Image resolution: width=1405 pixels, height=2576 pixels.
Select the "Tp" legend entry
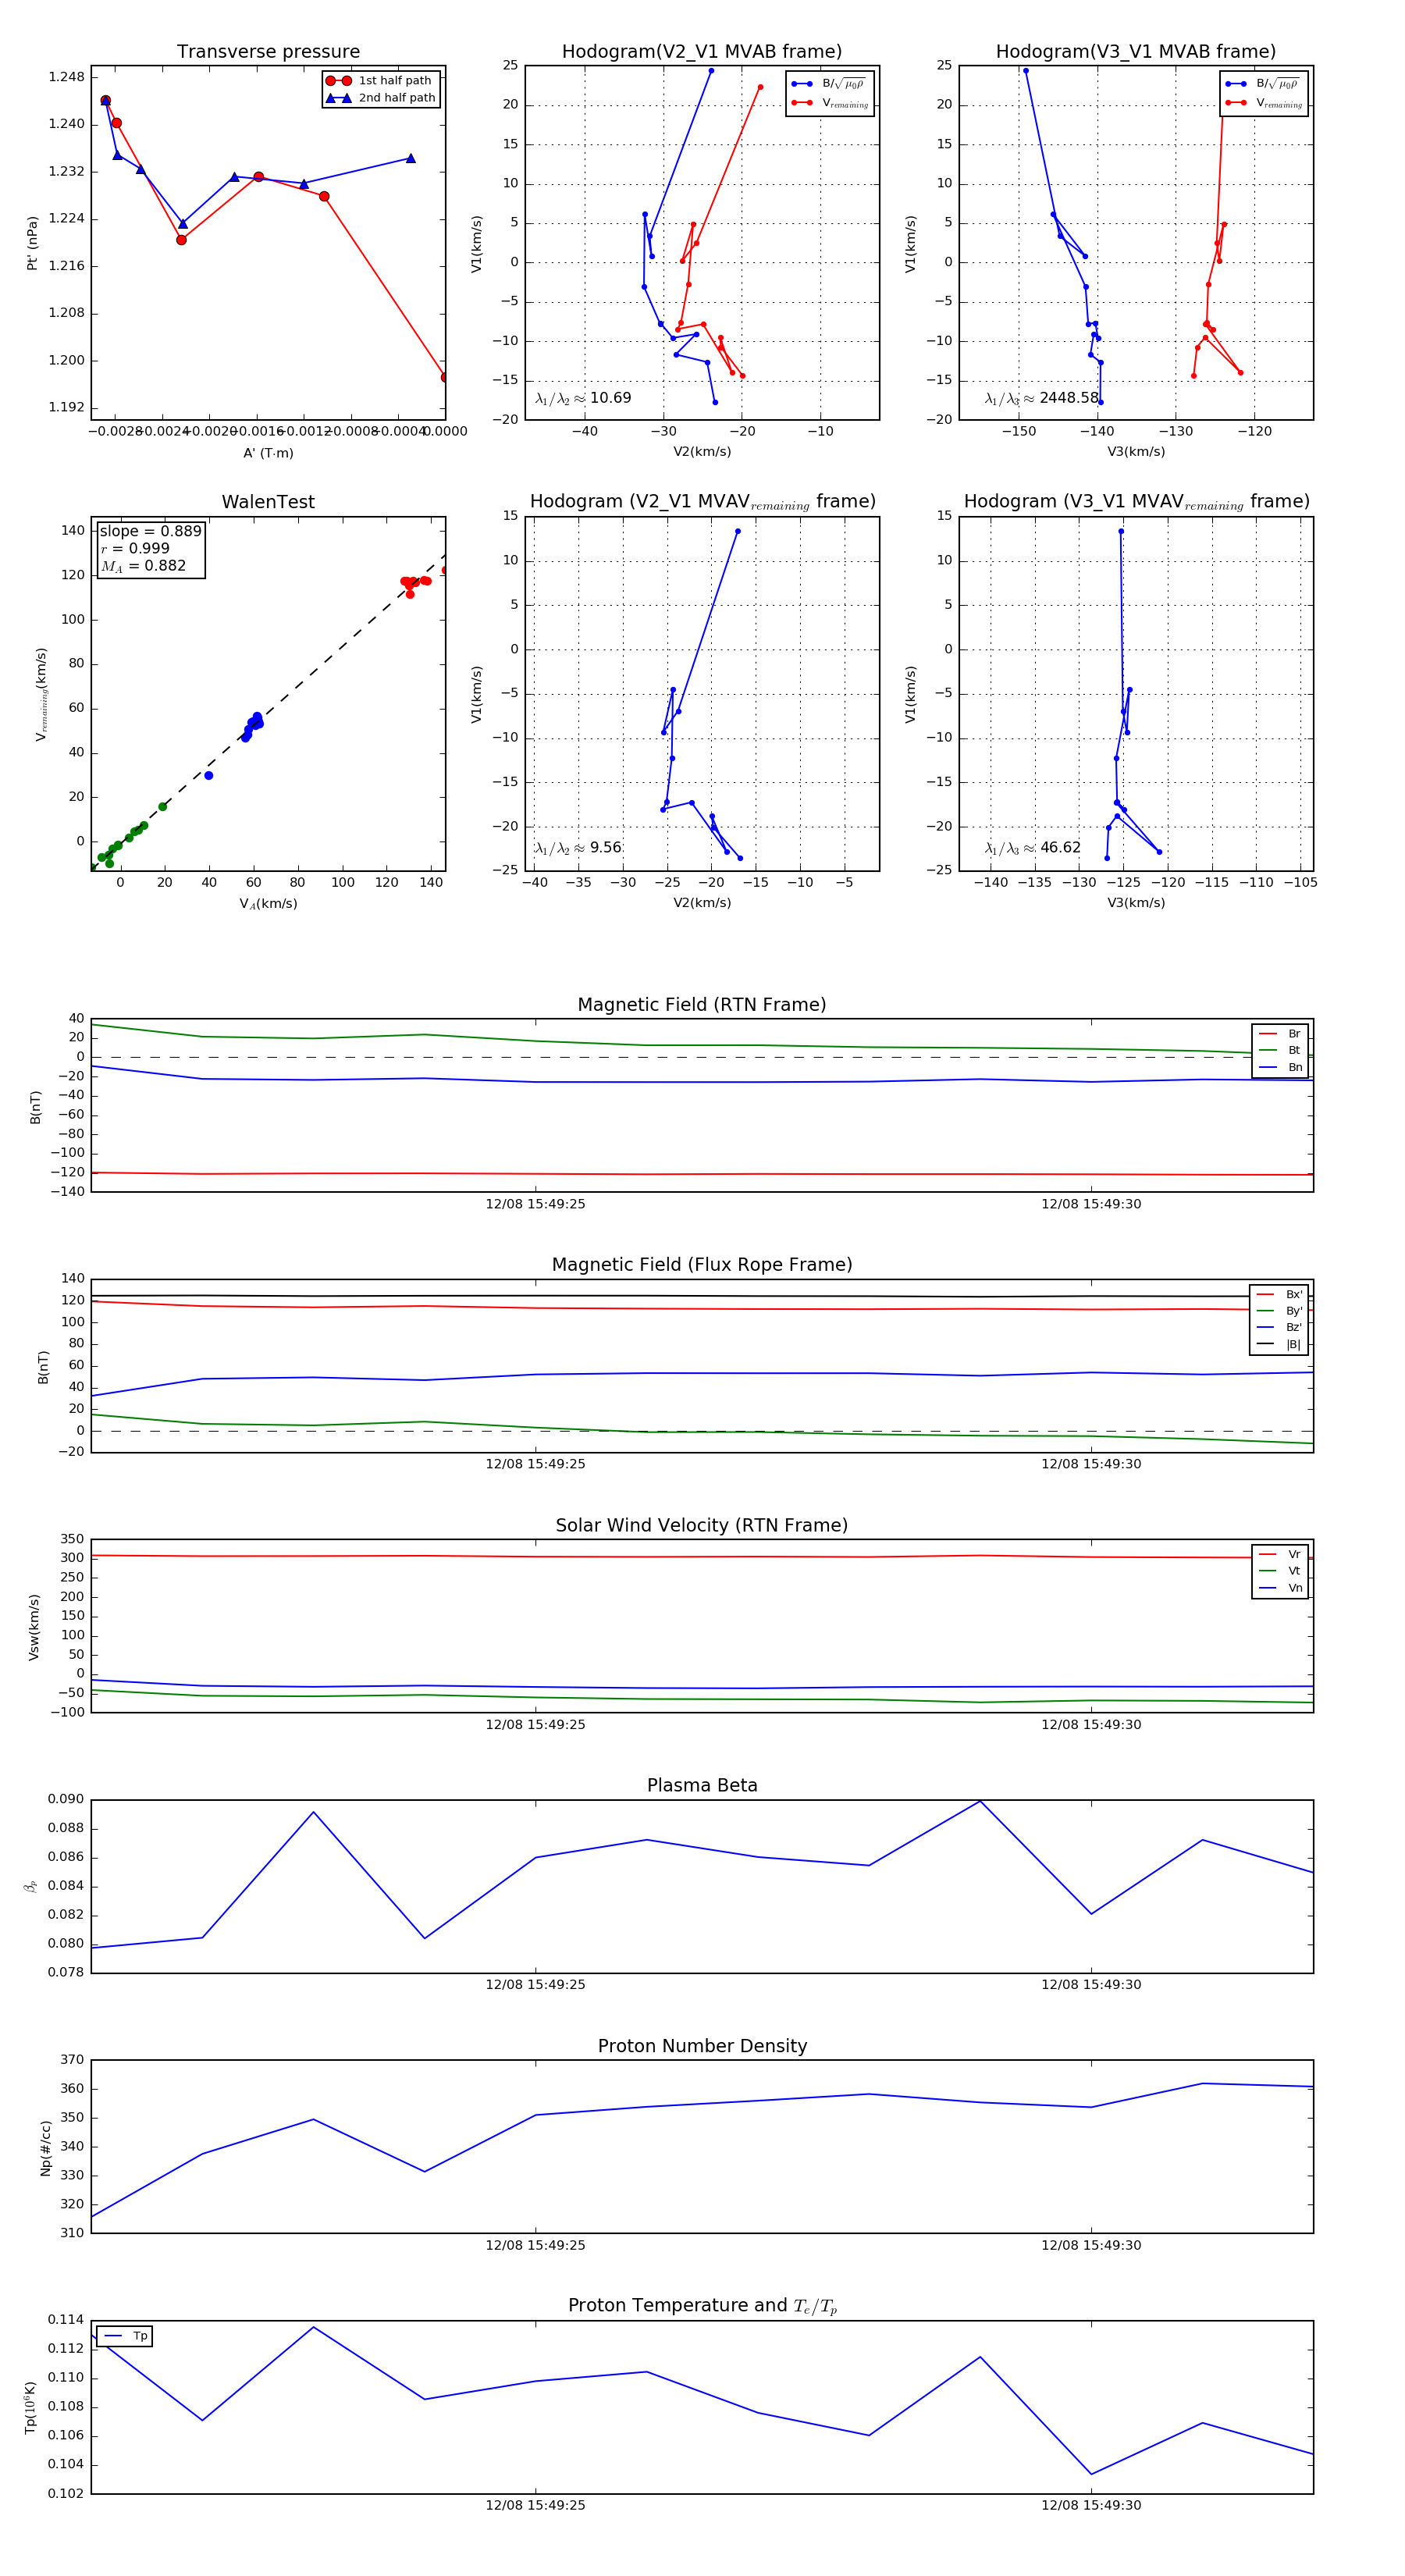(x=125, y=2336)
